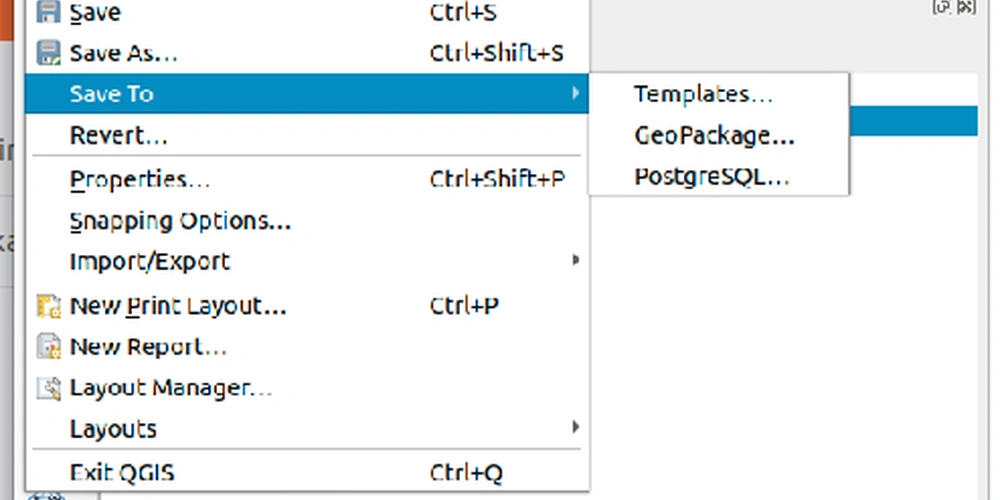Click the New Print Layout icon
The width and height of the screenshot is (1000, 500).
[48, 306]
